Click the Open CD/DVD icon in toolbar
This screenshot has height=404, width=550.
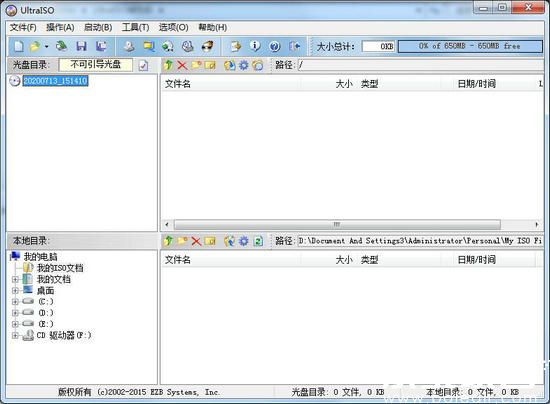coord(62,46)
